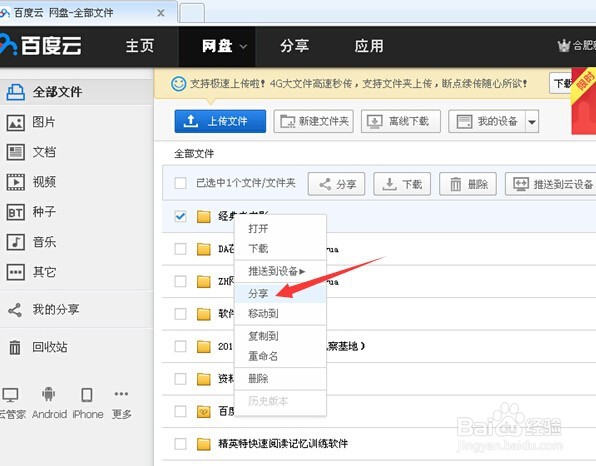
Task: Select the BT 种子 icon
Action: pyautogui.click(x=16, y=212)
